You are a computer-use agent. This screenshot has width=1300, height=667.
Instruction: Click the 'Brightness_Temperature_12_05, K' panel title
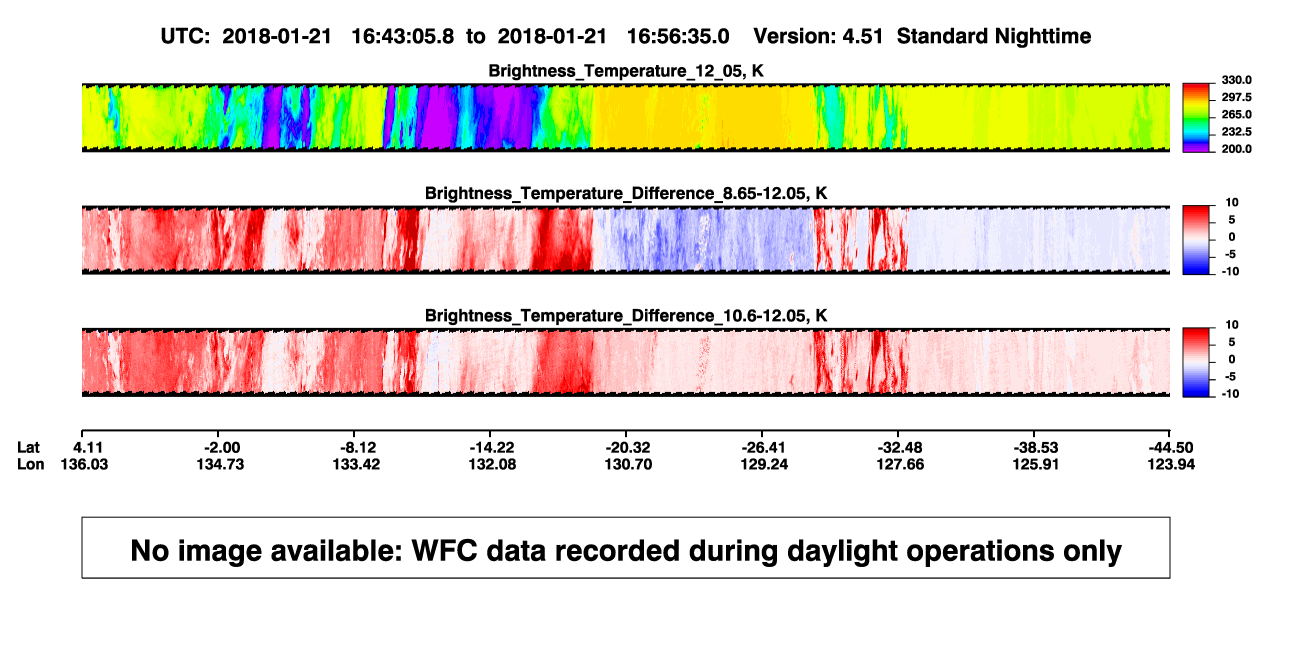click(x=626, y=71)
